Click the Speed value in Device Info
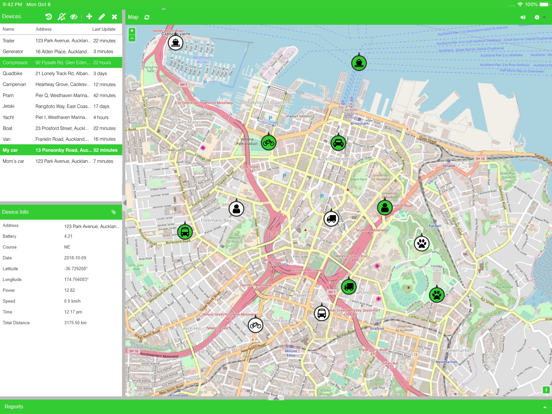The width and height of the screenshot is (552, 414). [72, 301]
